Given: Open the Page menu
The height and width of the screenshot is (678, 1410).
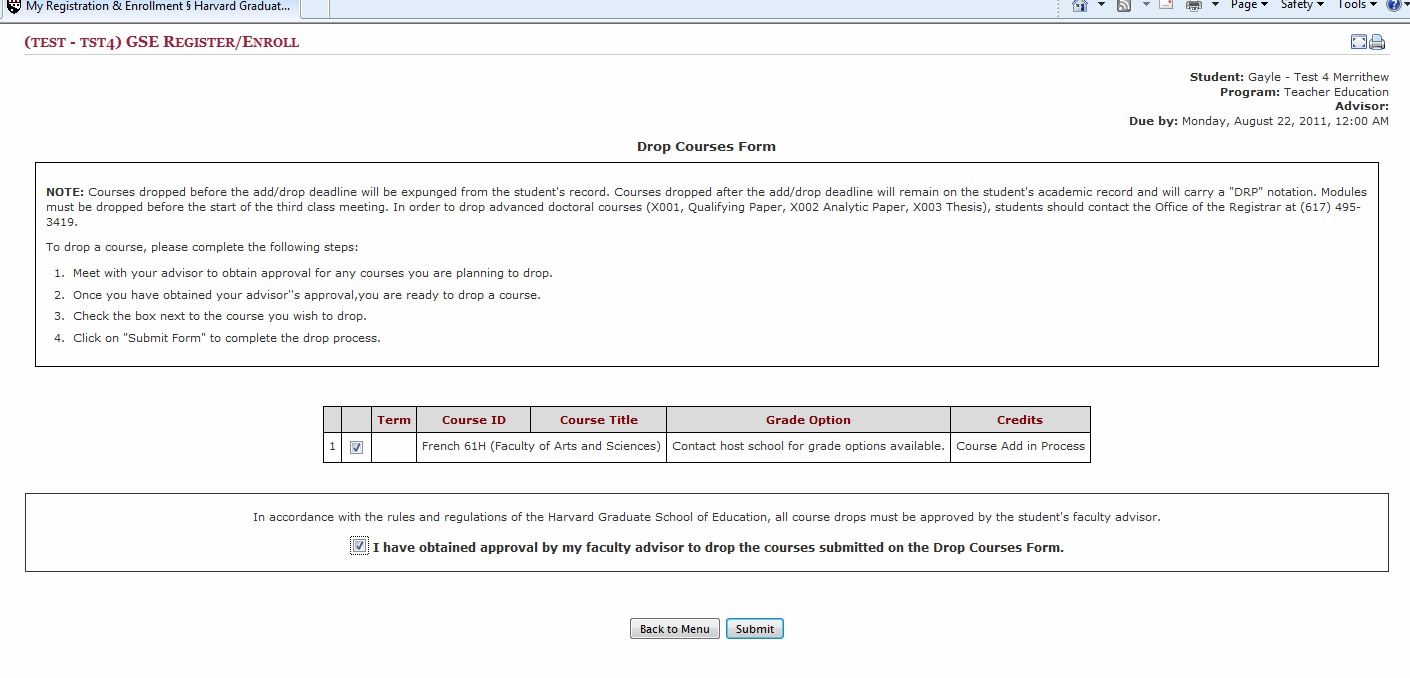Looking at the screenshot, I should [1249, 5].
